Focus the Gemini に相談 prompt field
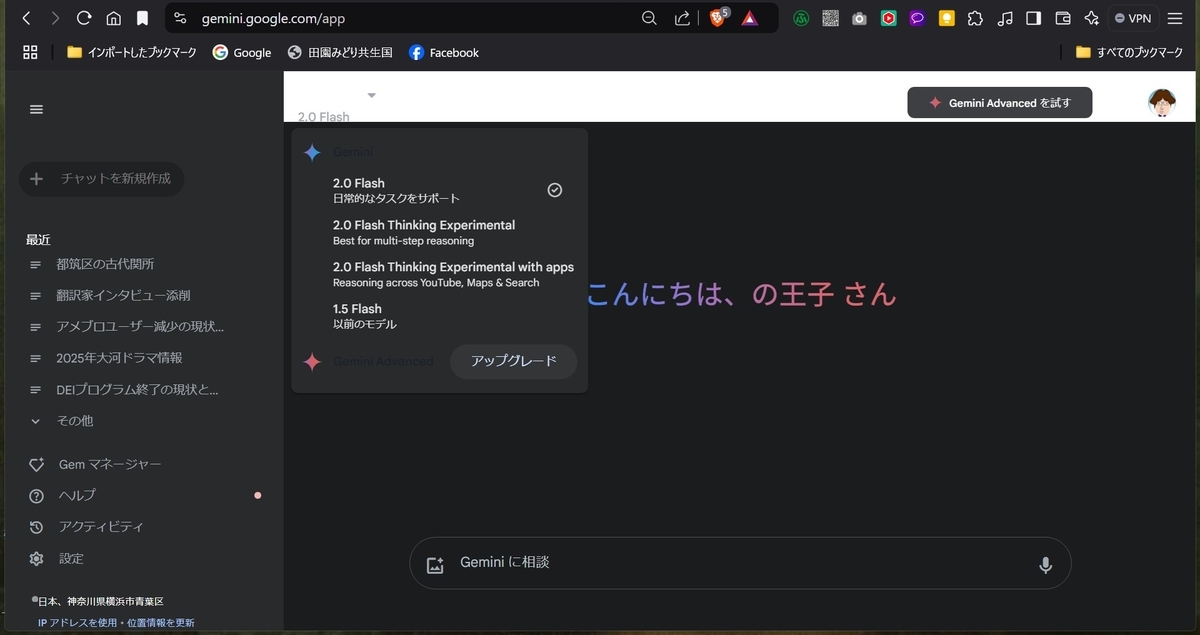This screenshot has width=1200, height=635. [740, 563]
